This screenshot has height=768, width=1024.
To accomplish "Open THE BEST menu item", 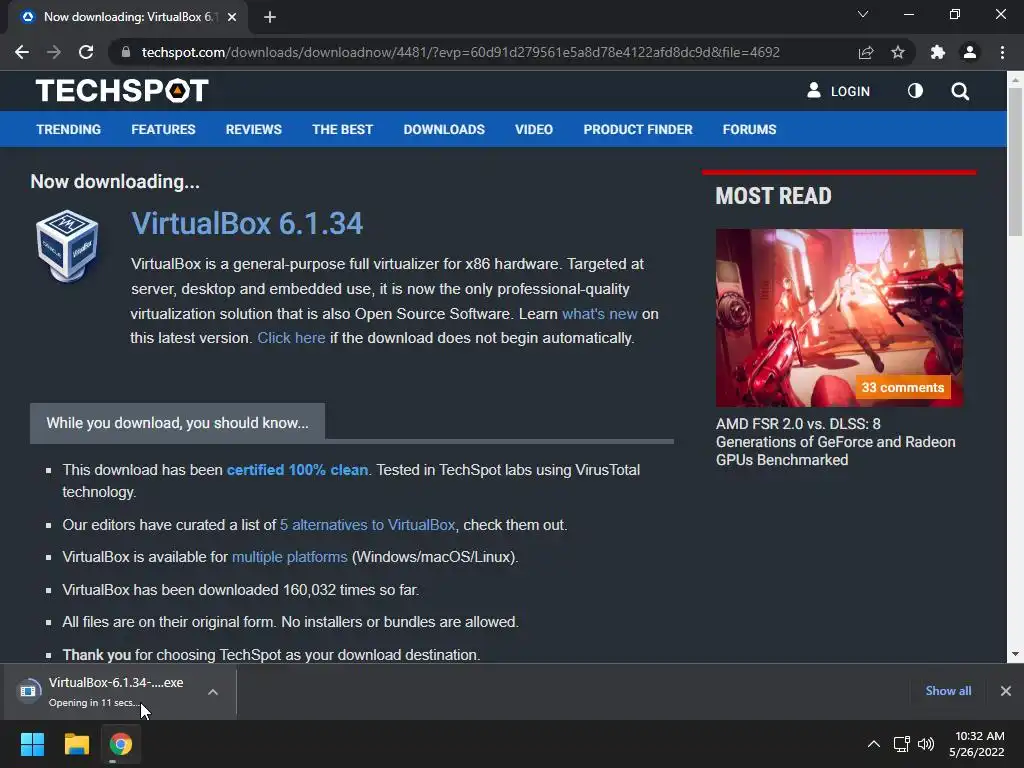I will coord(342,129).
